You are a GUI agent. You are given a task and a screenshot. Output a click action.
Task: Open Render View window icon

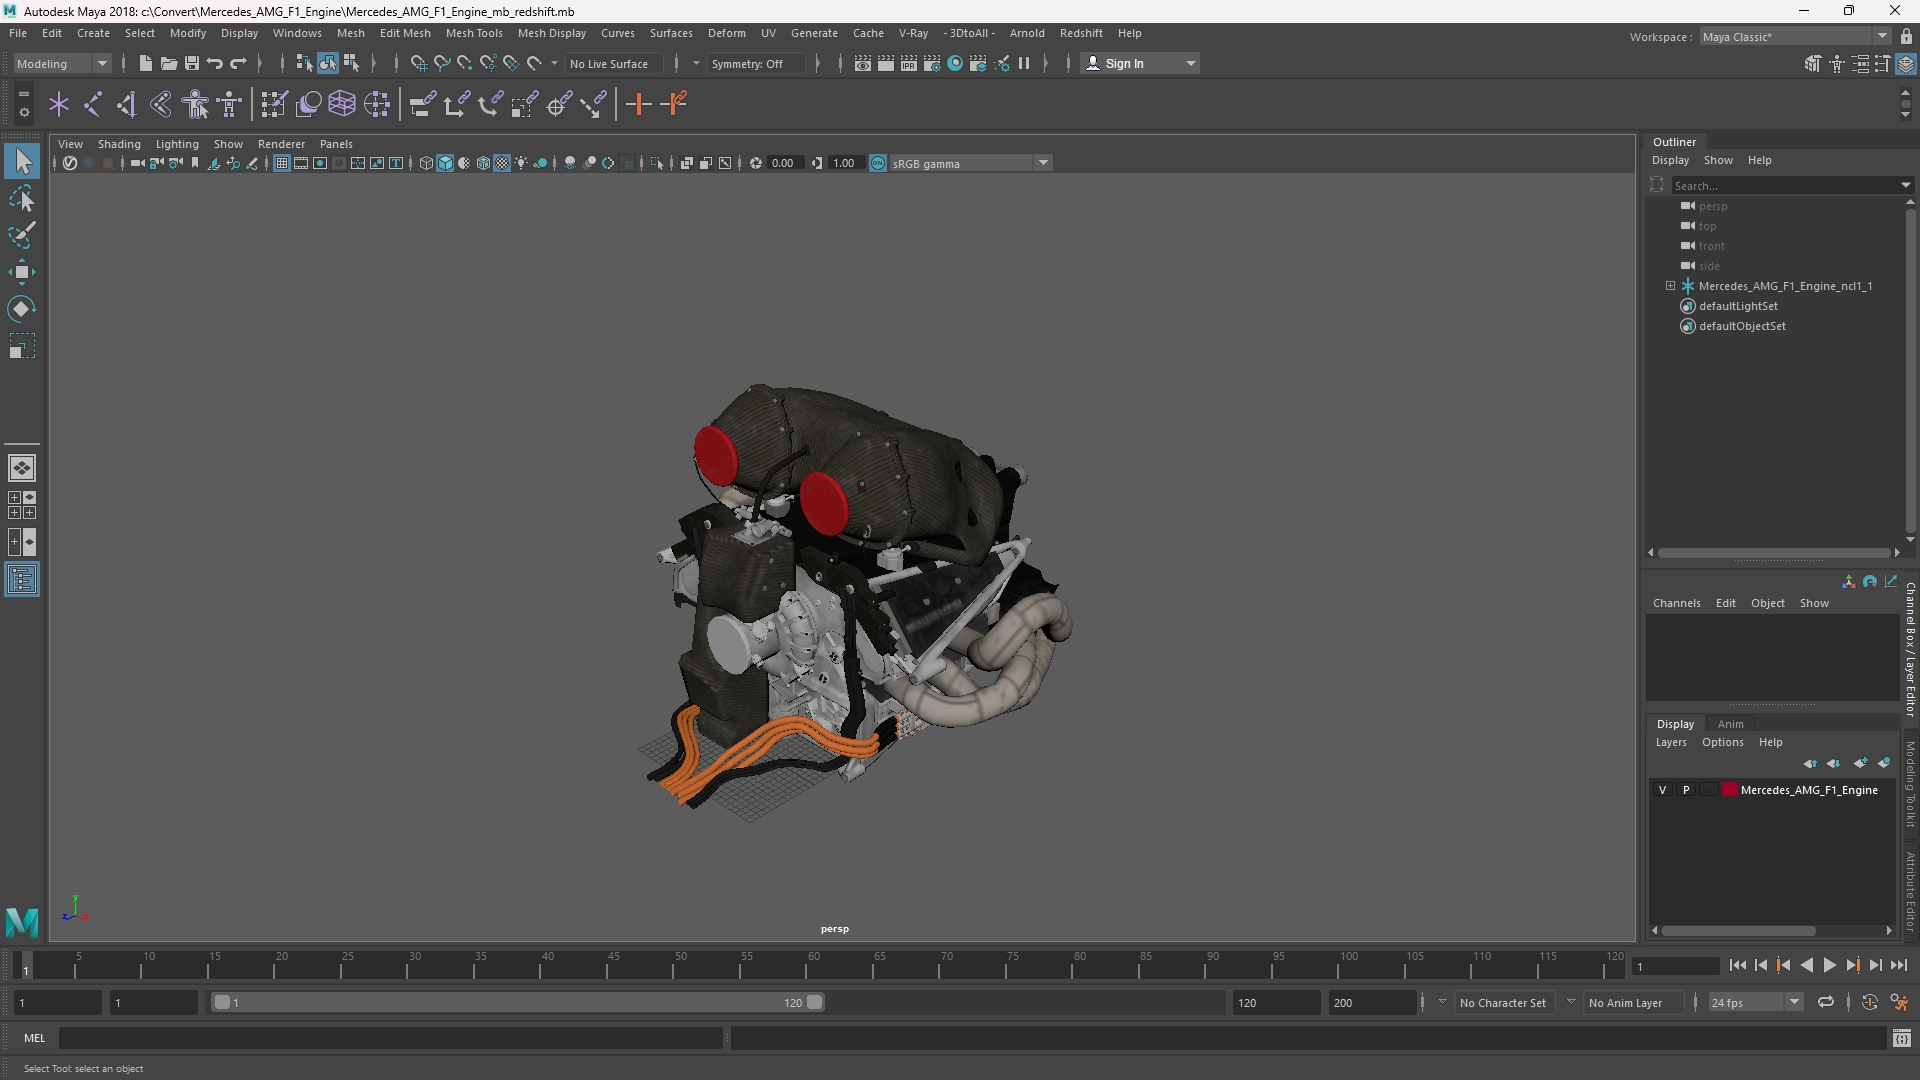pyautogui.click(x=863, y=63)
